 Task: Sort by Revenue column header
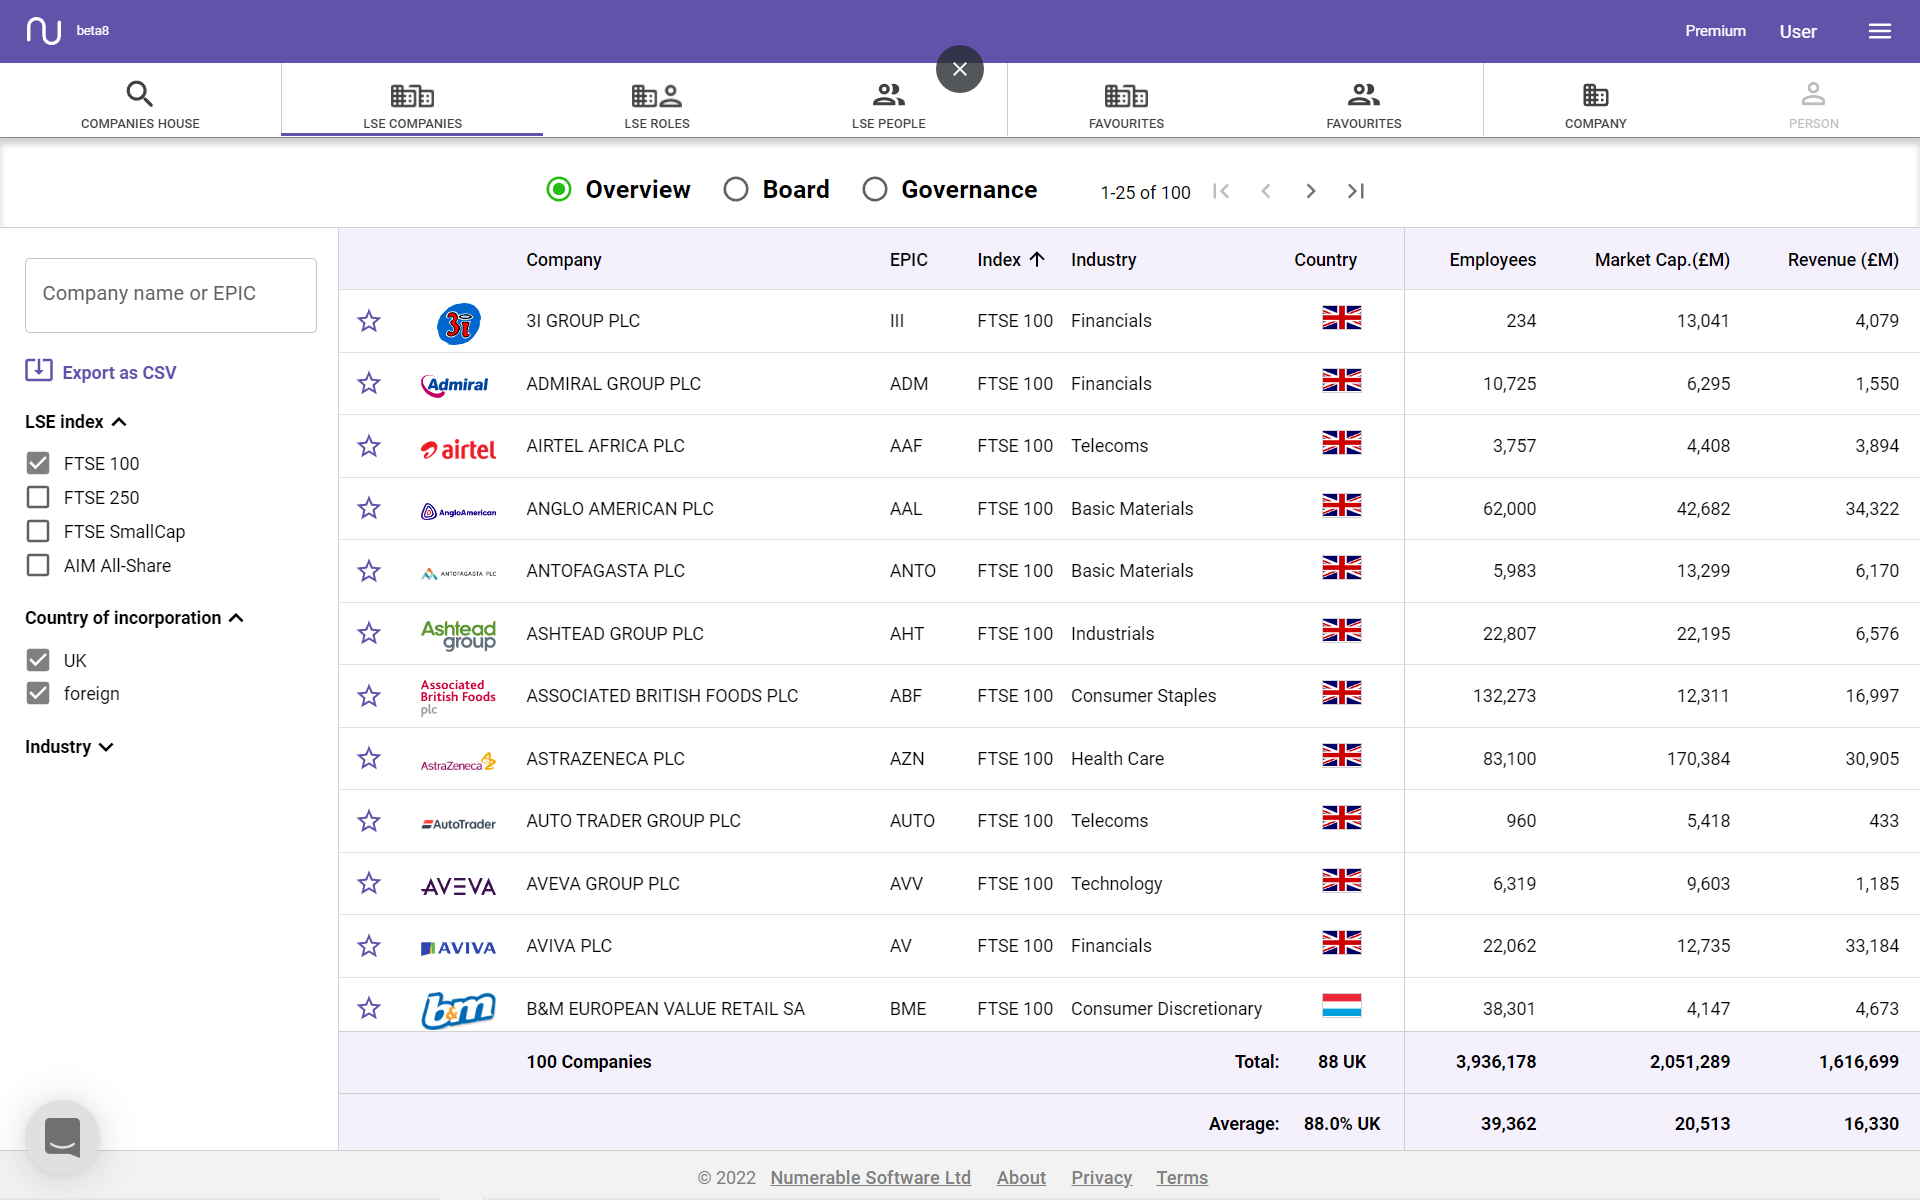[1843, 260]
